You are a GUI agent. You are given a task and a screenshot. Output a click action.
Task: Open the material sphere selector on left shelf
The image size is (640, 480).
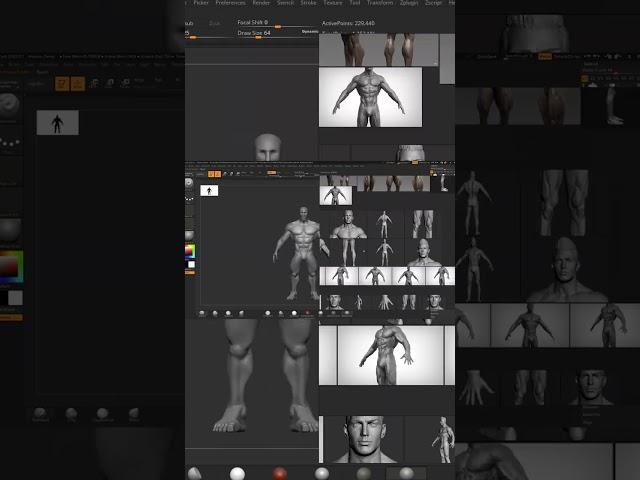point(189,236)
